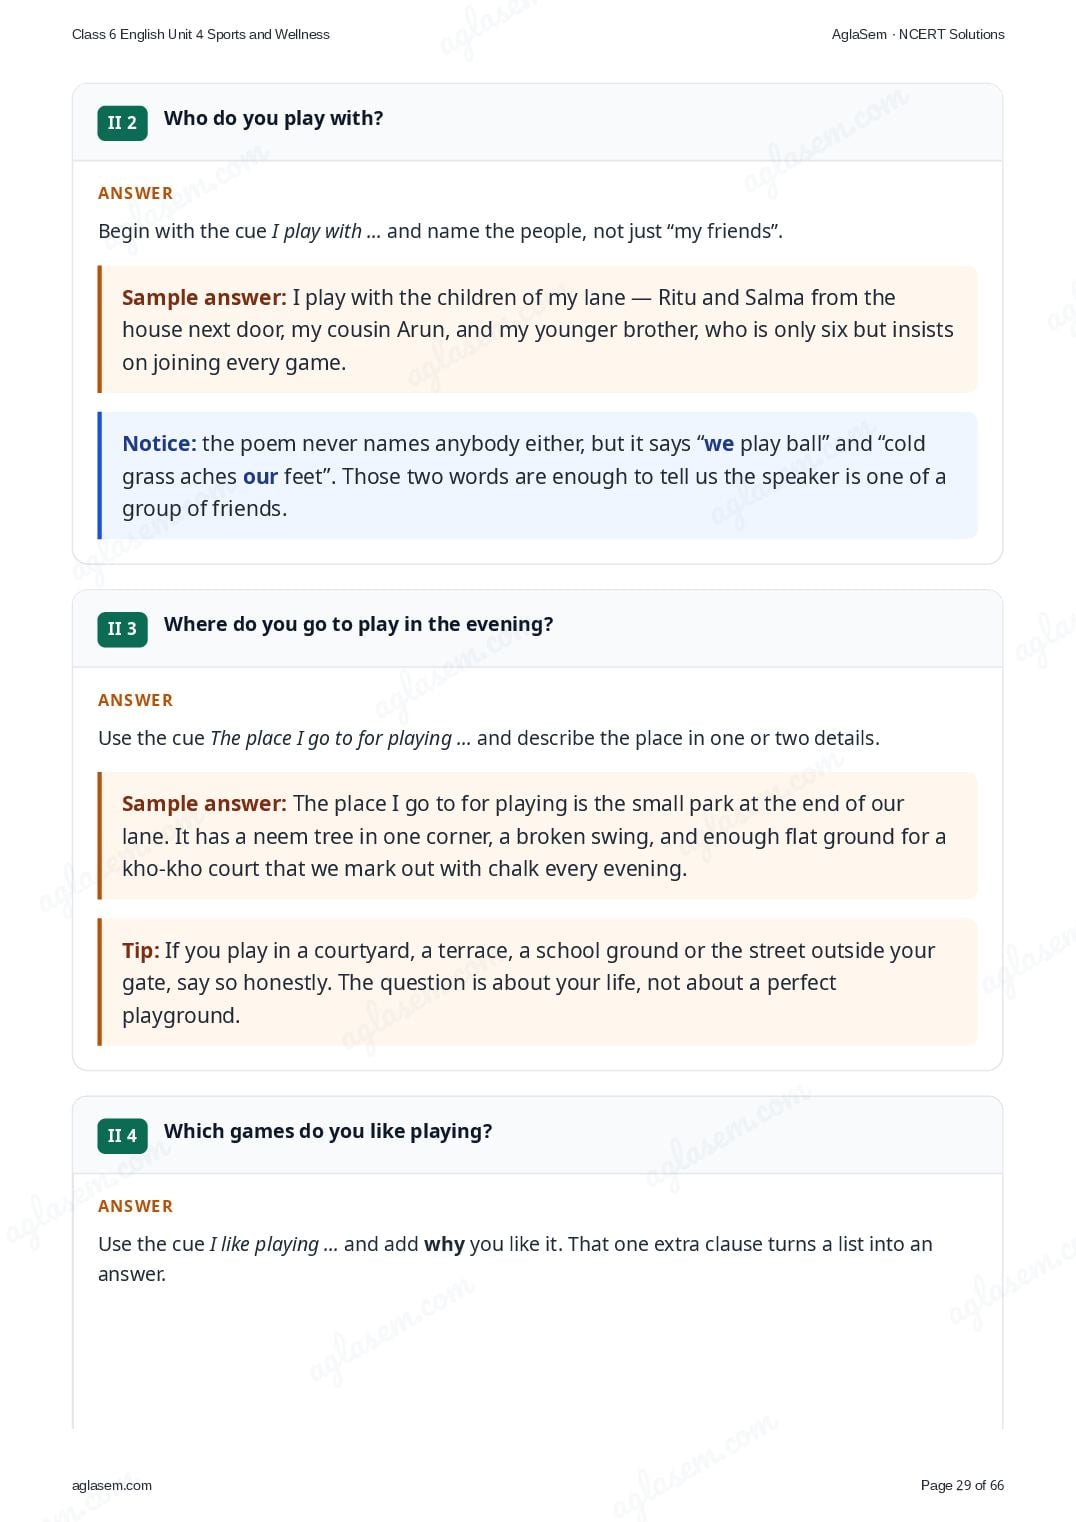1076x1522 pixels.
Task: Click the 'Page 29 of 66' indicator
Action: tap(962, 1485)
